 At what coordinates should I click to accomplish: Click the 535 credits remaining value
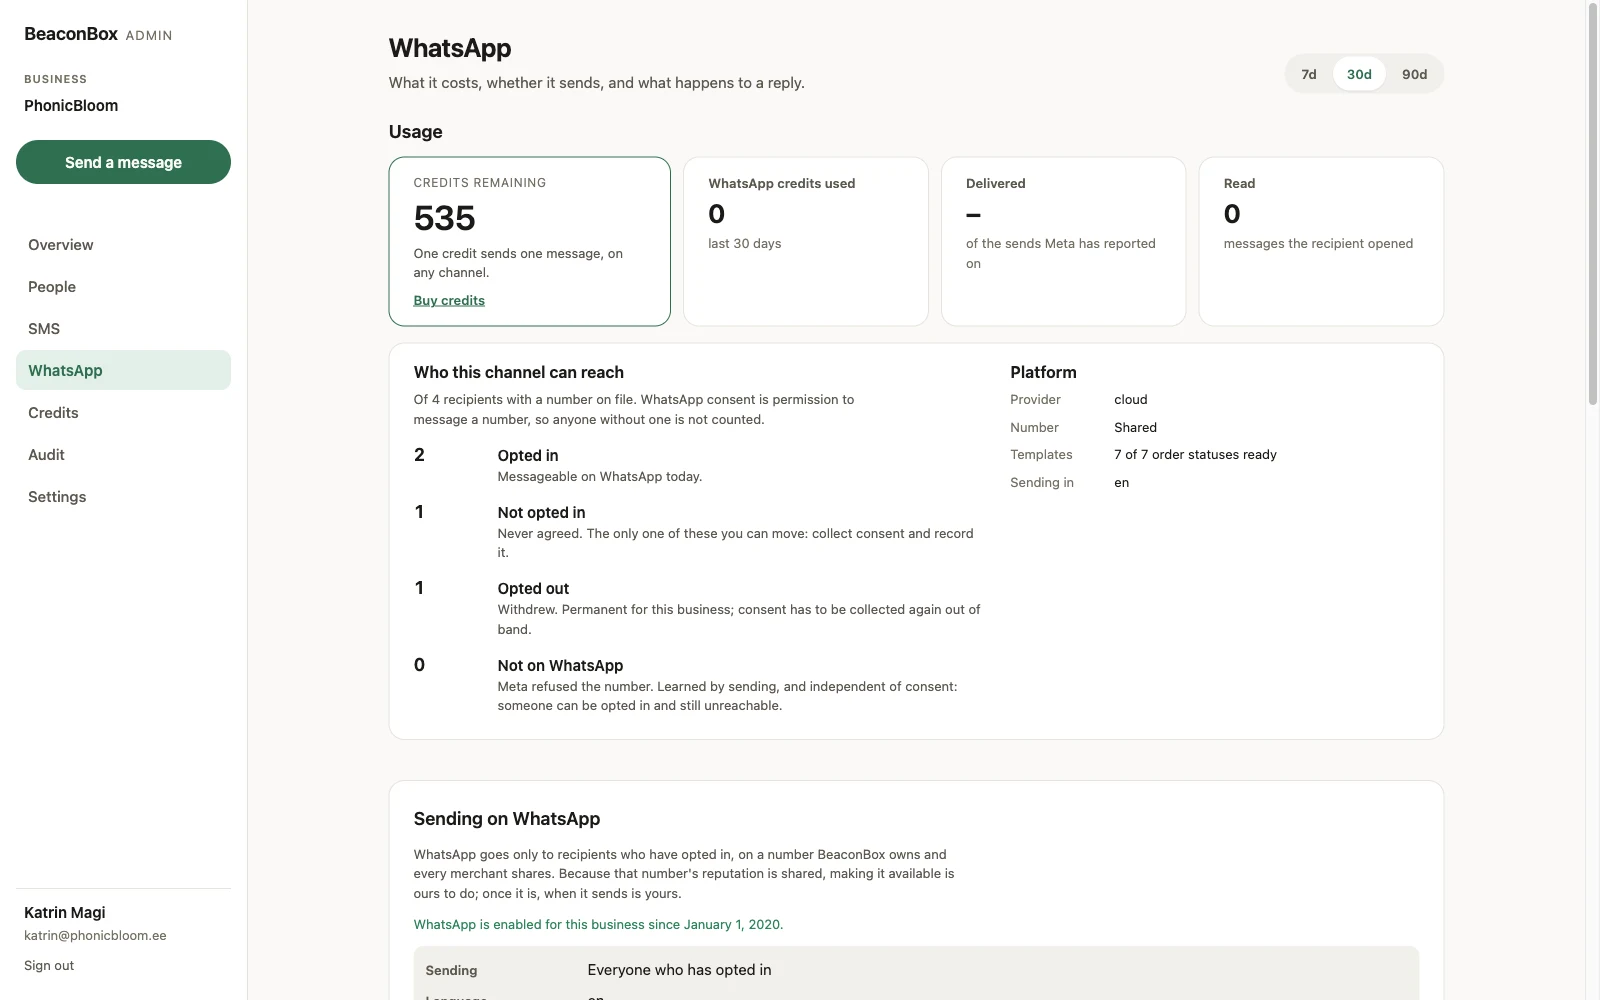[x=444, y=218]
